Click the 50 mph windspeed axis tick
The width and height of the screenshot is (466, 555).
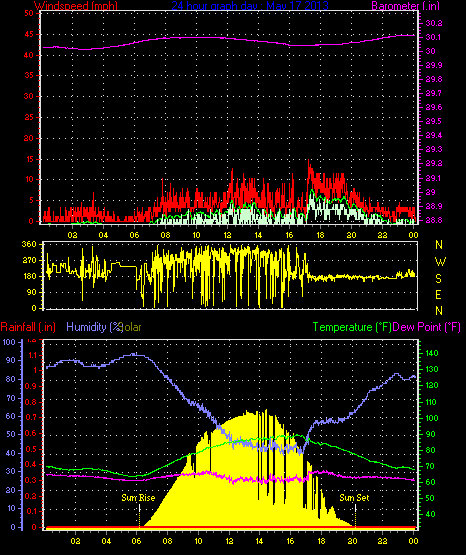pyautogui.click(x=29, y=13)
